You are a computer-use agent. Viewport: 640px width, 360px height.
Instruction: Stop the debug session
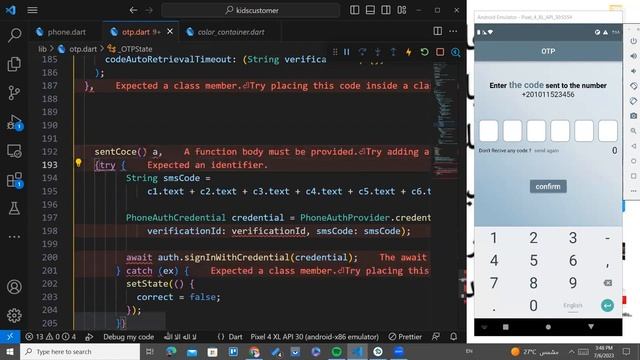[440, 52]
